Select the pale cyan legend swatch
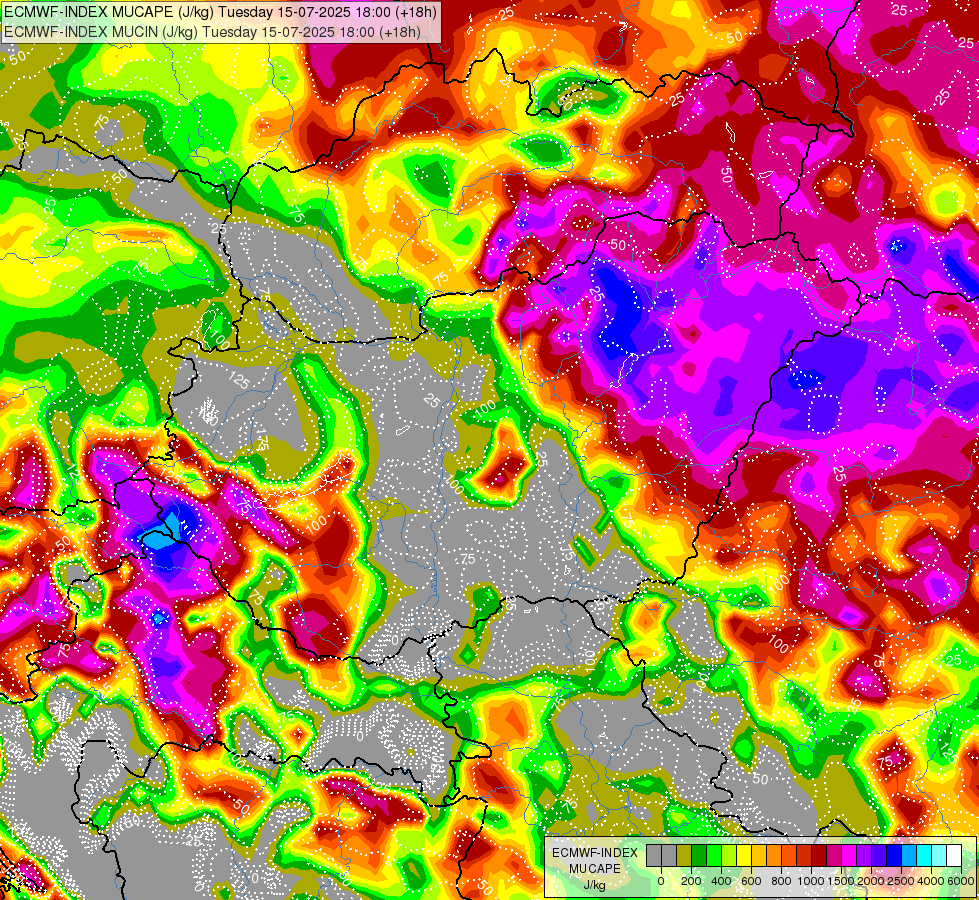Screen dimensions: 979x900 (939, 856)
